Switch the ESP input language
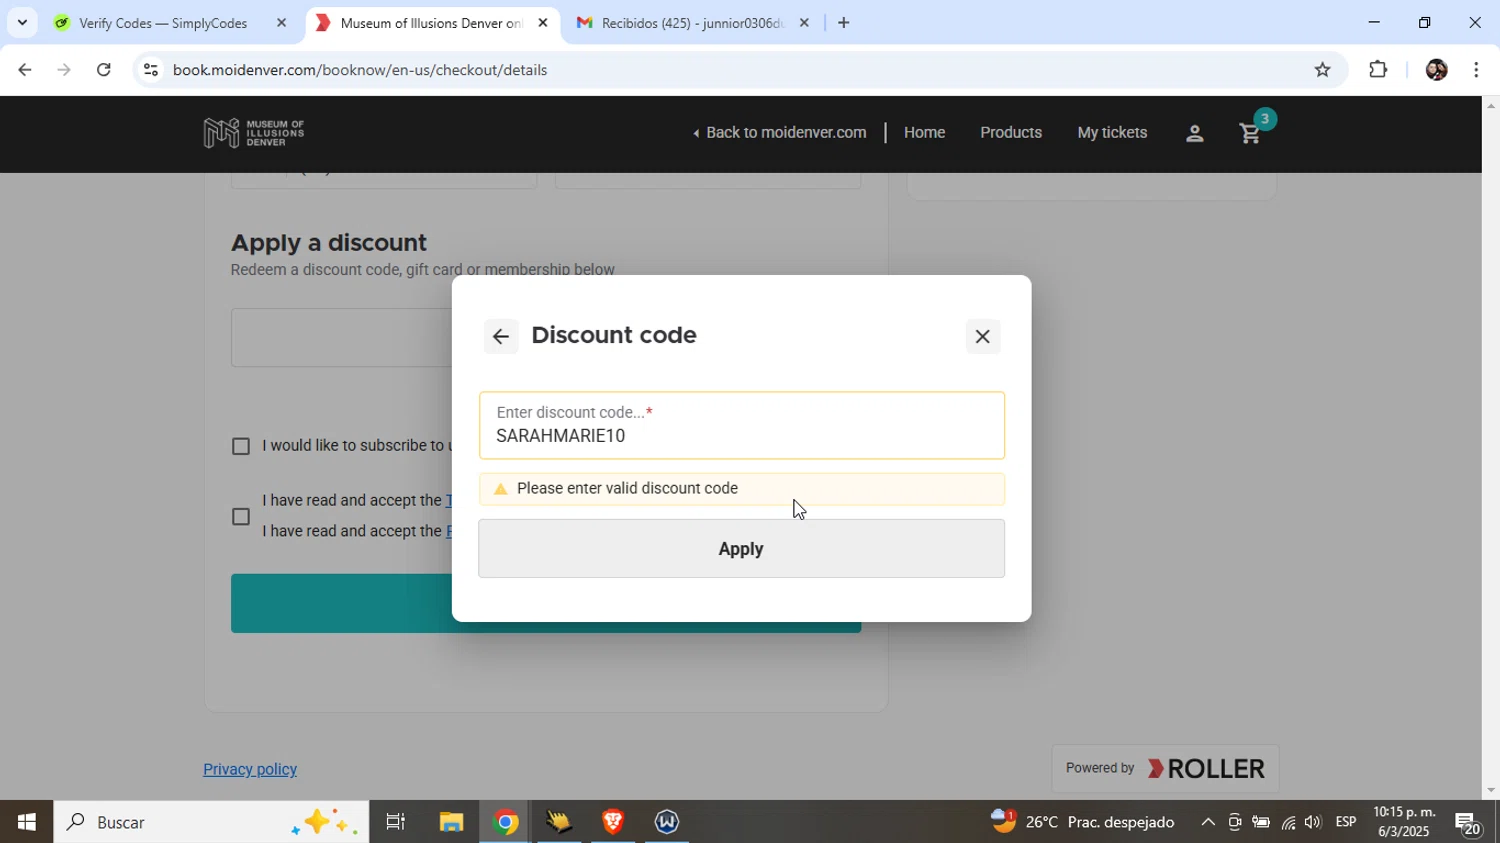The image size is (1500, 843). coord(1346,822)
